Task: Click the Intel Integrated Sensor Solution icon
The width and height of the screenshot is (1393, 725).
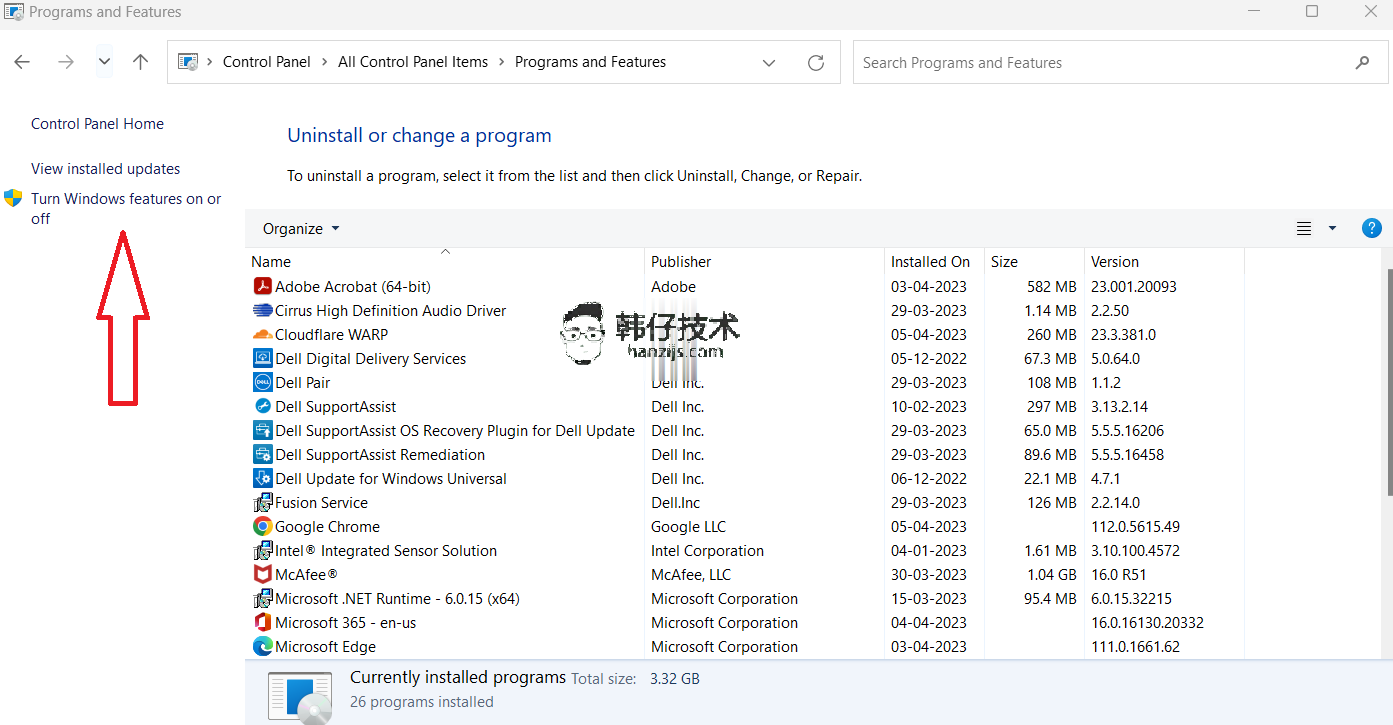Action: pyautogui.click(x=263, y=551)
